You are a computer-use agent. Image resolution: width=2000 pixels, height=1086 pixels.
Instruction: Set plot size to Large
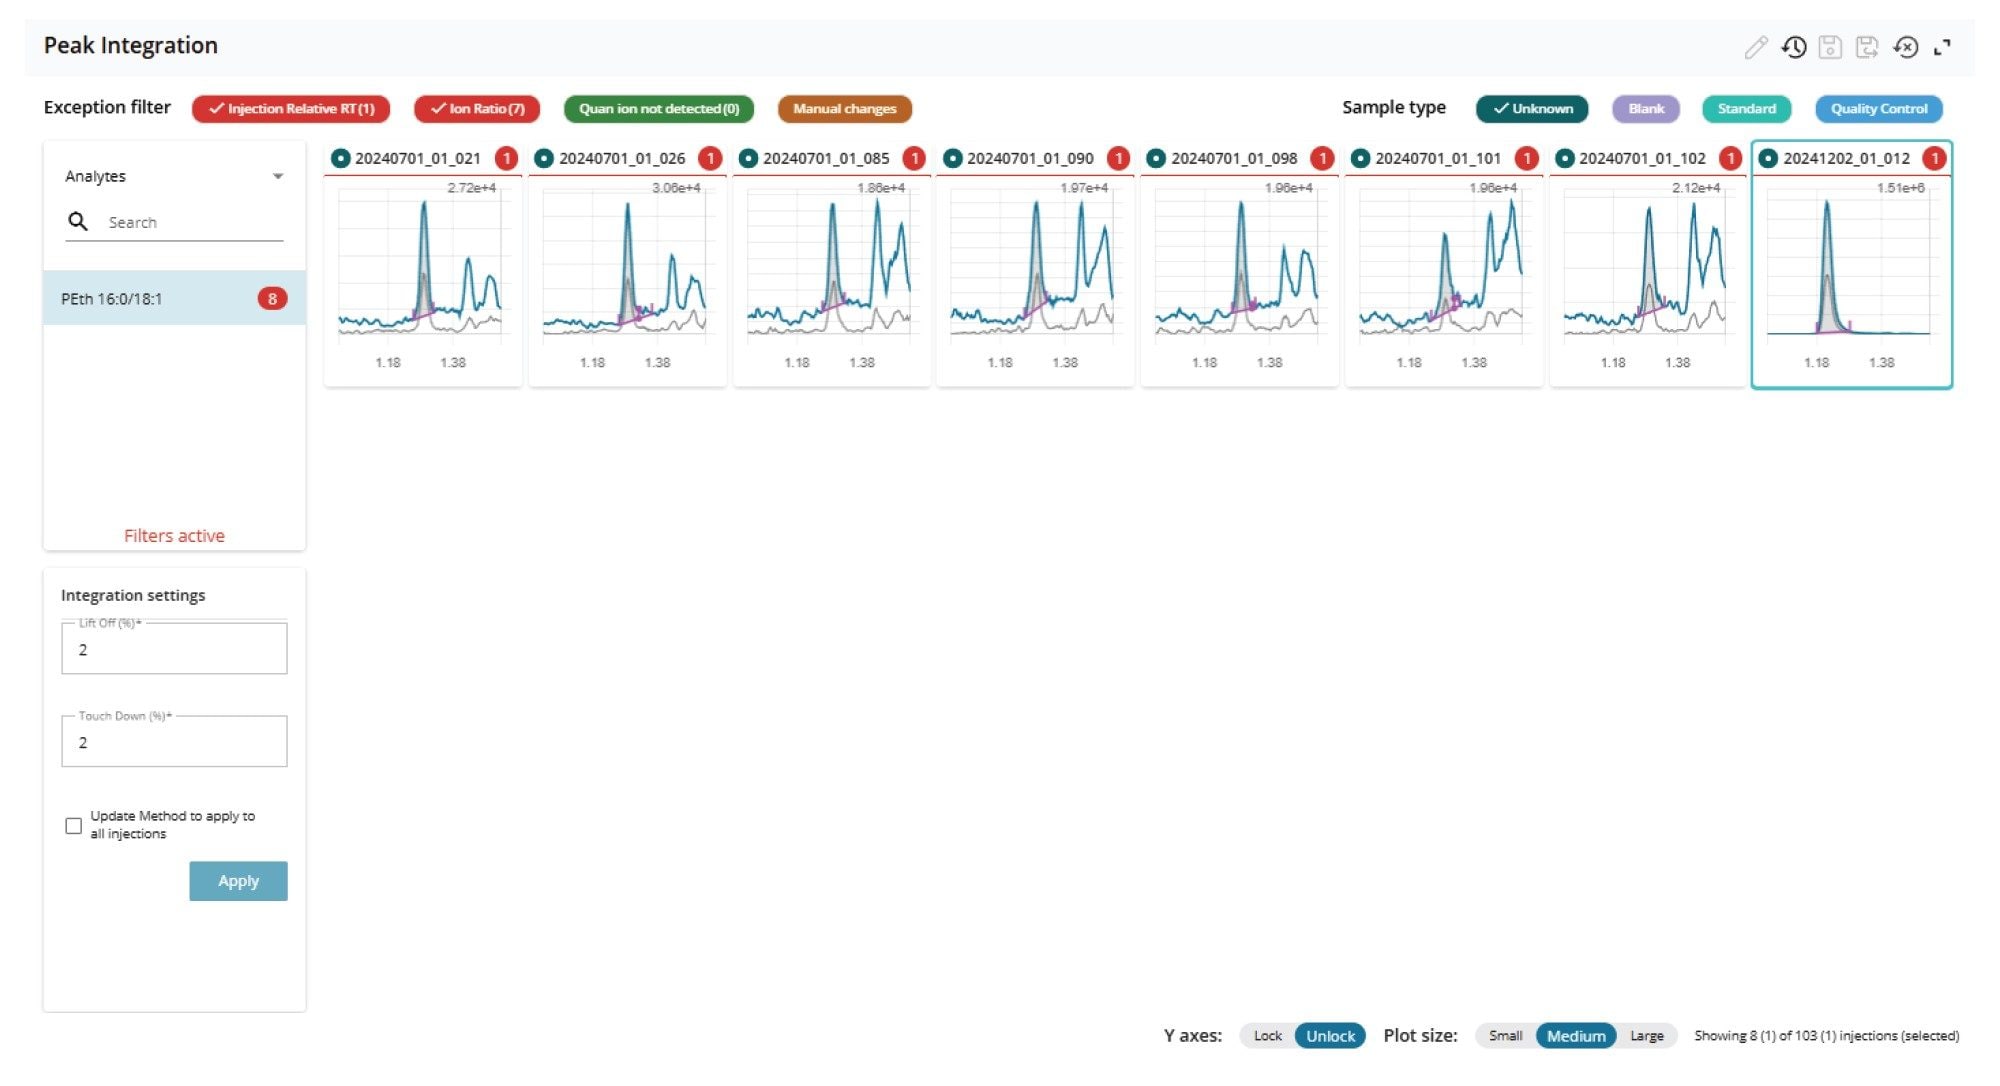pyautogui.click(x=1646, y=1036)
